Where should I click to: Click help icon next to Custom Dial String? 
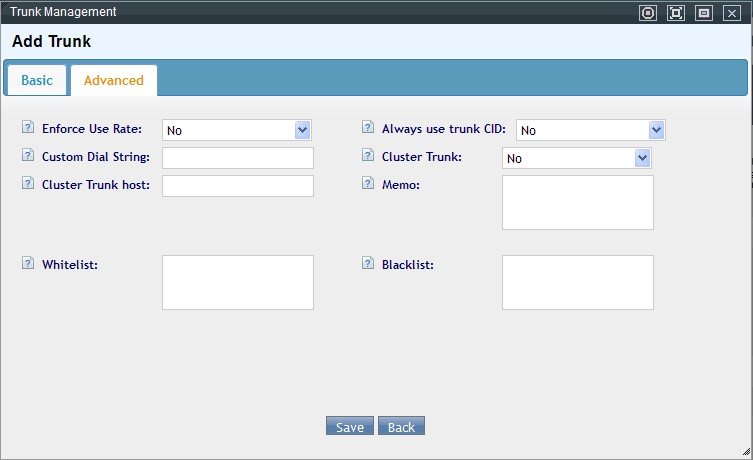tap(27, 156)
